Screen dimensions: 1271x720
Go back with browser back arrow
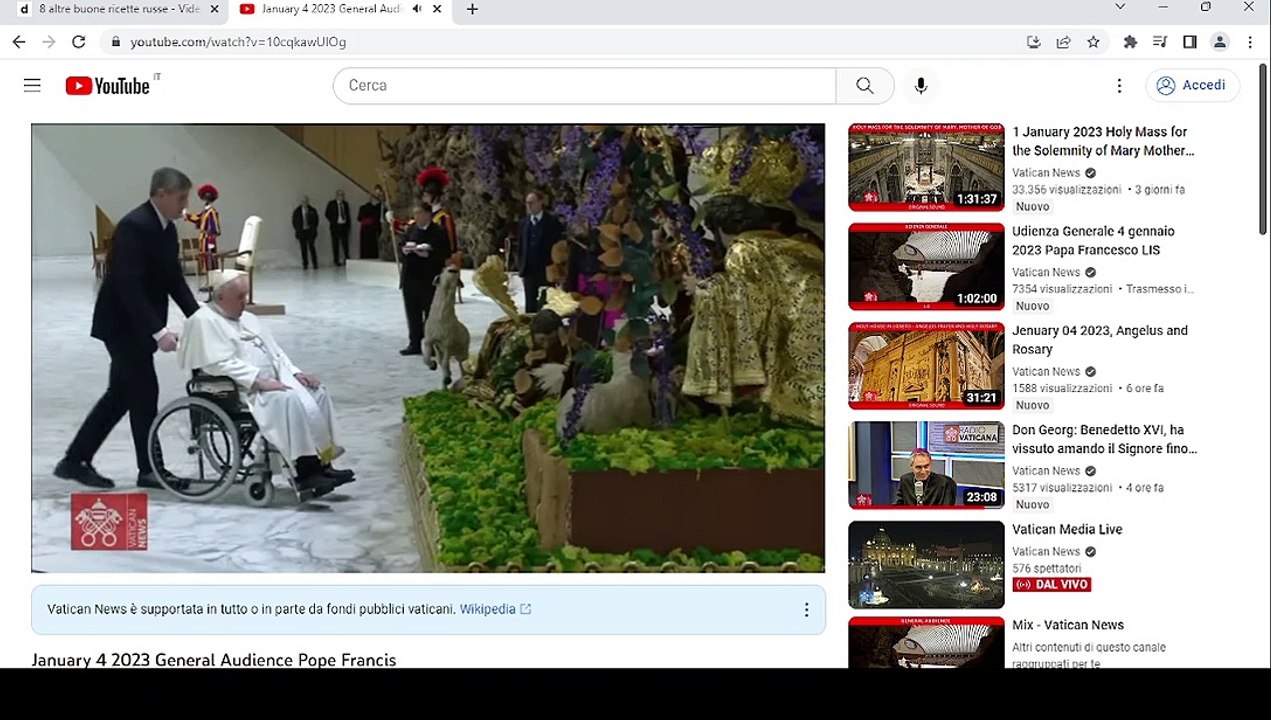(19, 42)
